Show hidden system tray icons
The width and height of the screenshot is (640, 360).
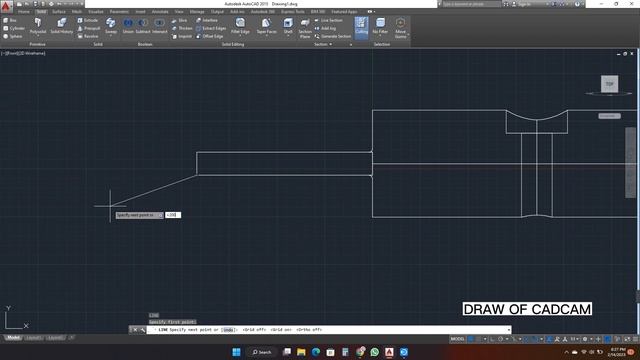pyautogui.click(x=566, y=352)
